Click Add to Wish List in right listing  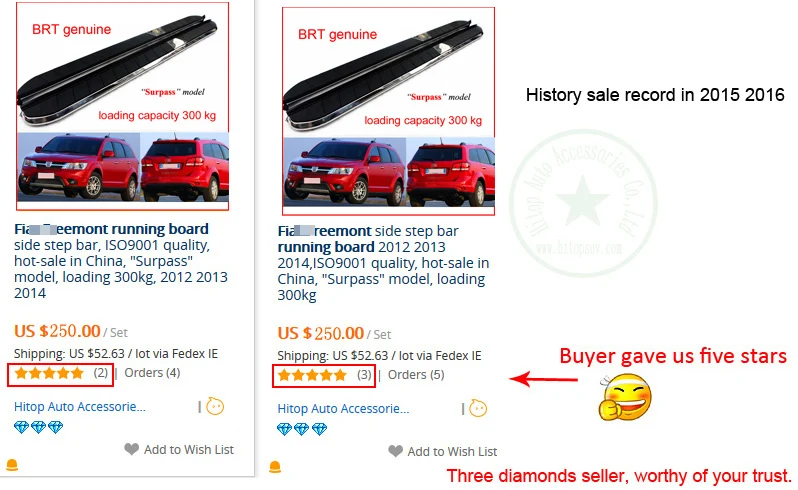(452, 451)
